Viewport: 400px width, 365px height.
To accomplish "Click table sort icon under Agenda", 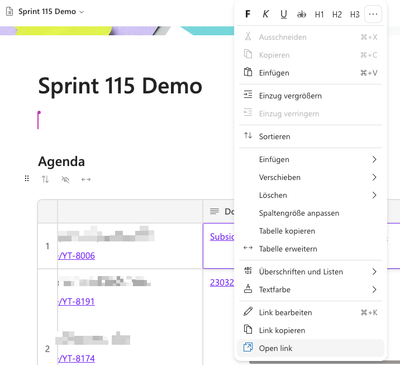I will click(45, 179).
